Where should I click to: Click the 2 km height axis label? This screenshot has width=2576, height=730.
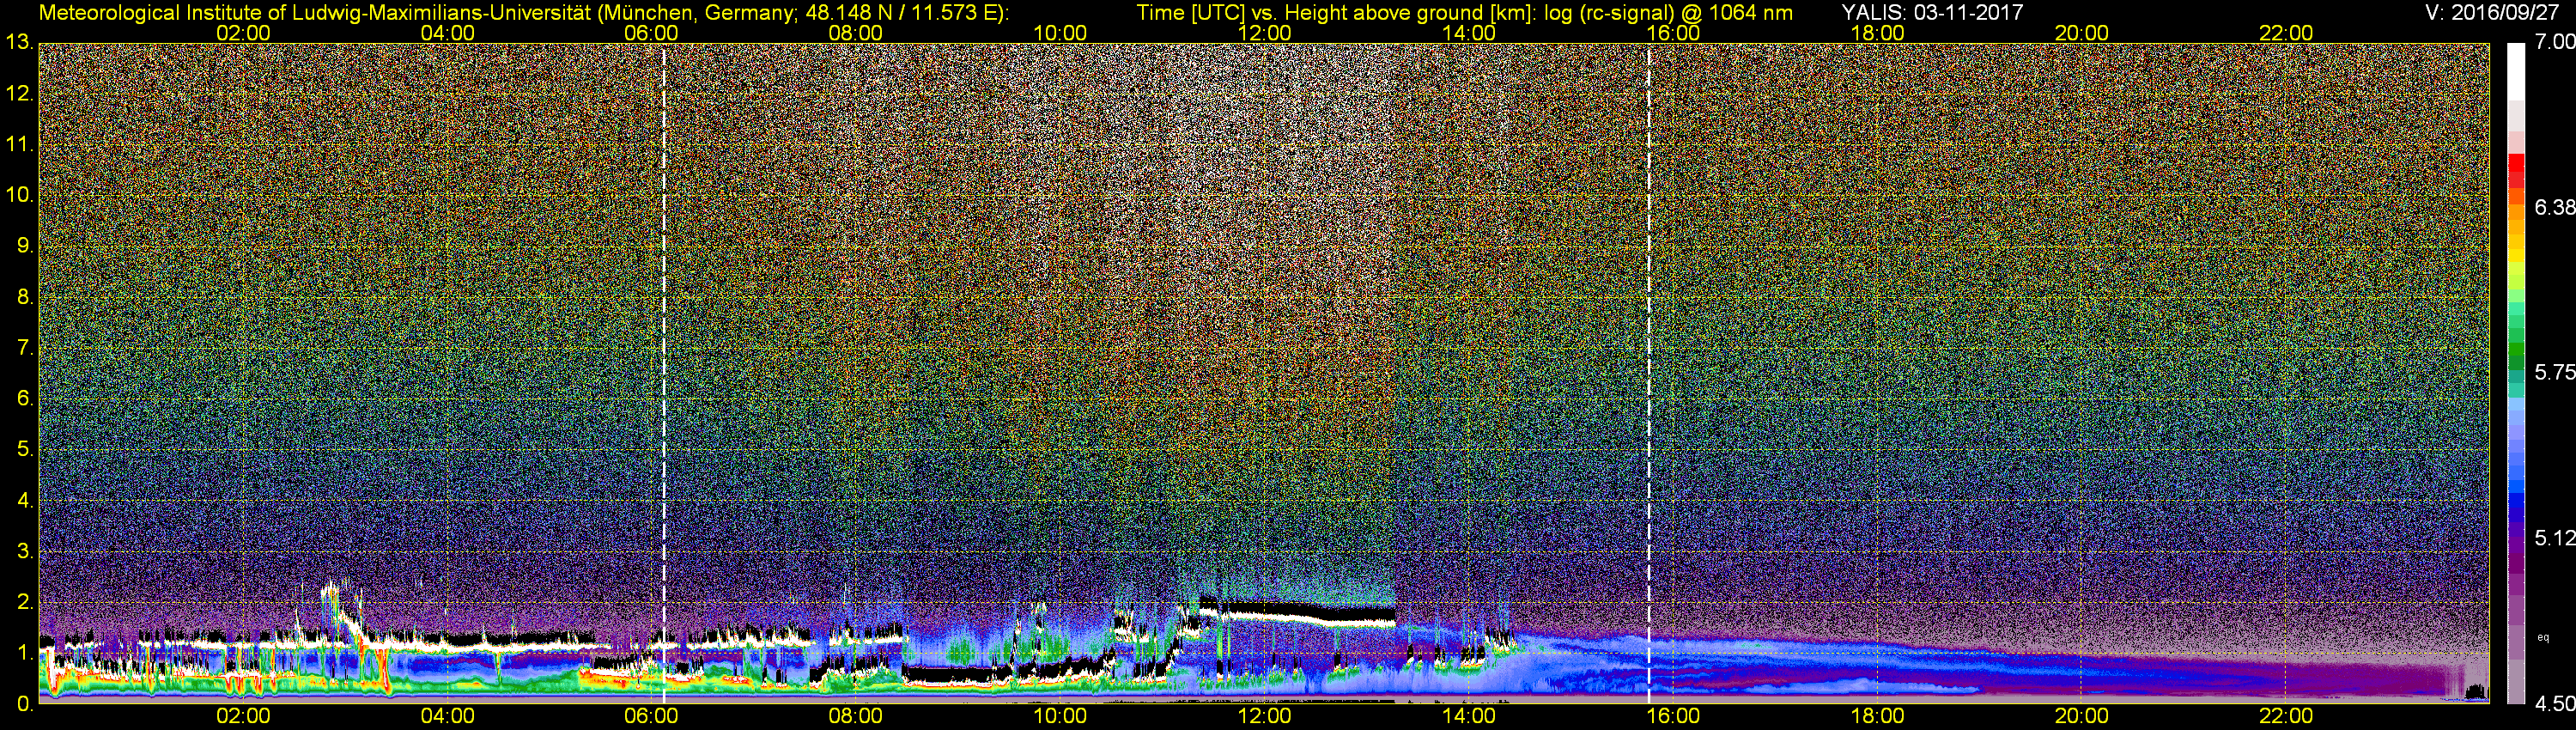tap(25, 602)
